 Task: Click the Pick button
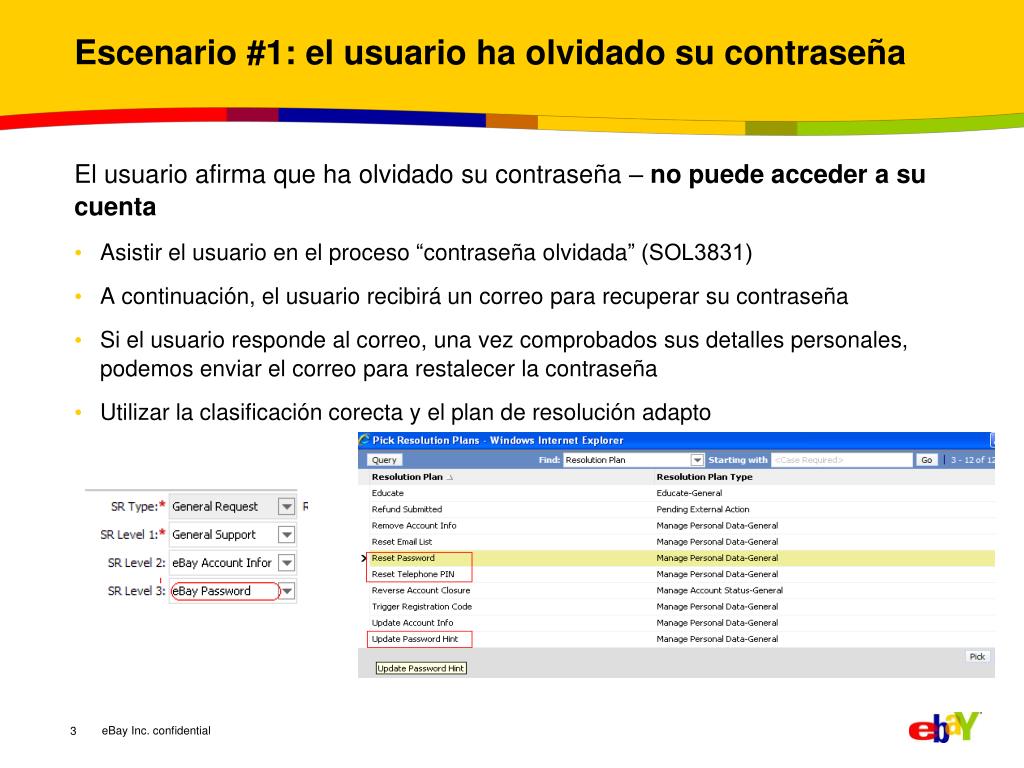click(977, 656)
